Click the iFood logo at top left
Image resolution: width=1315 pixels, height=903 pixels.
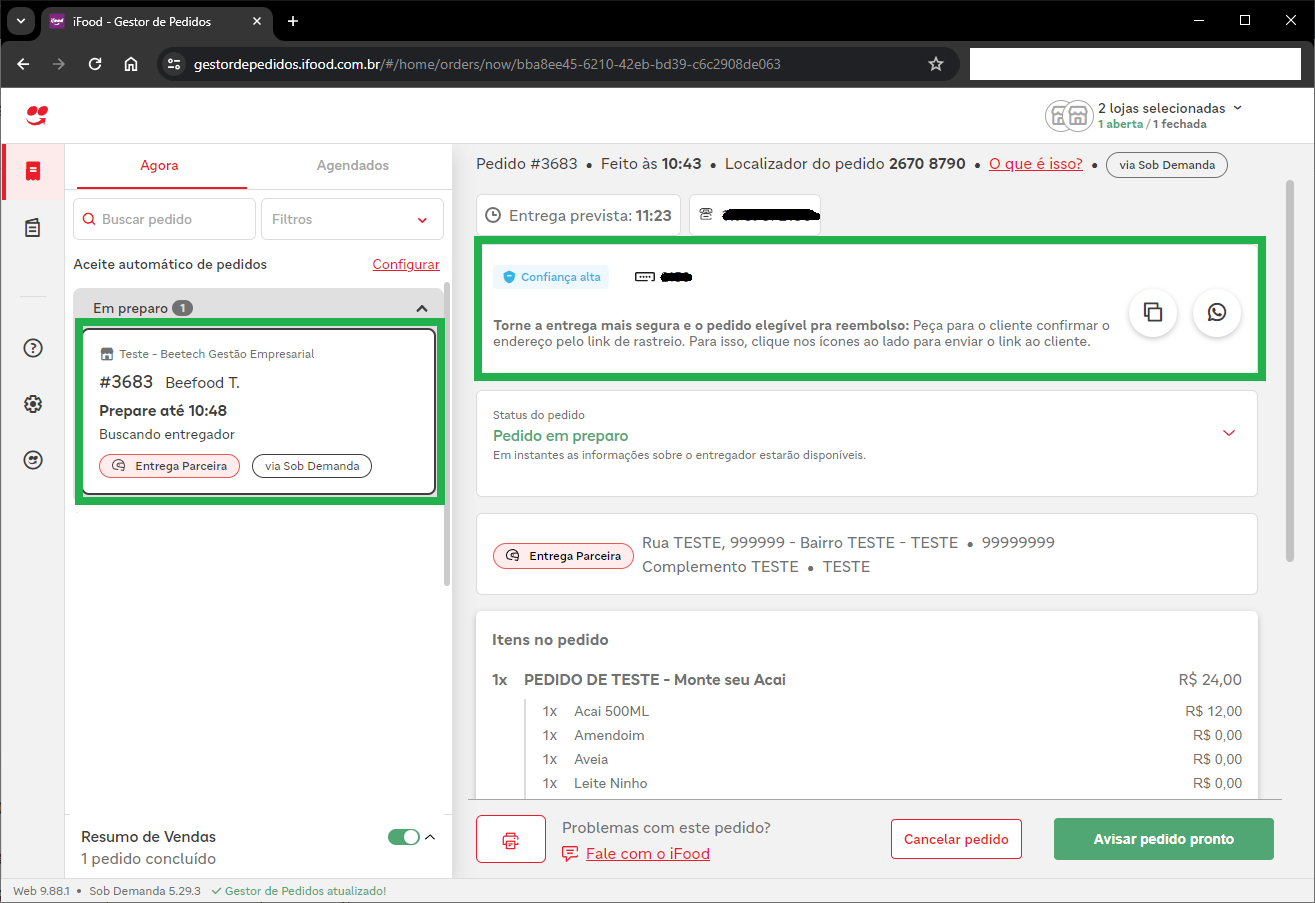[37, 115]
